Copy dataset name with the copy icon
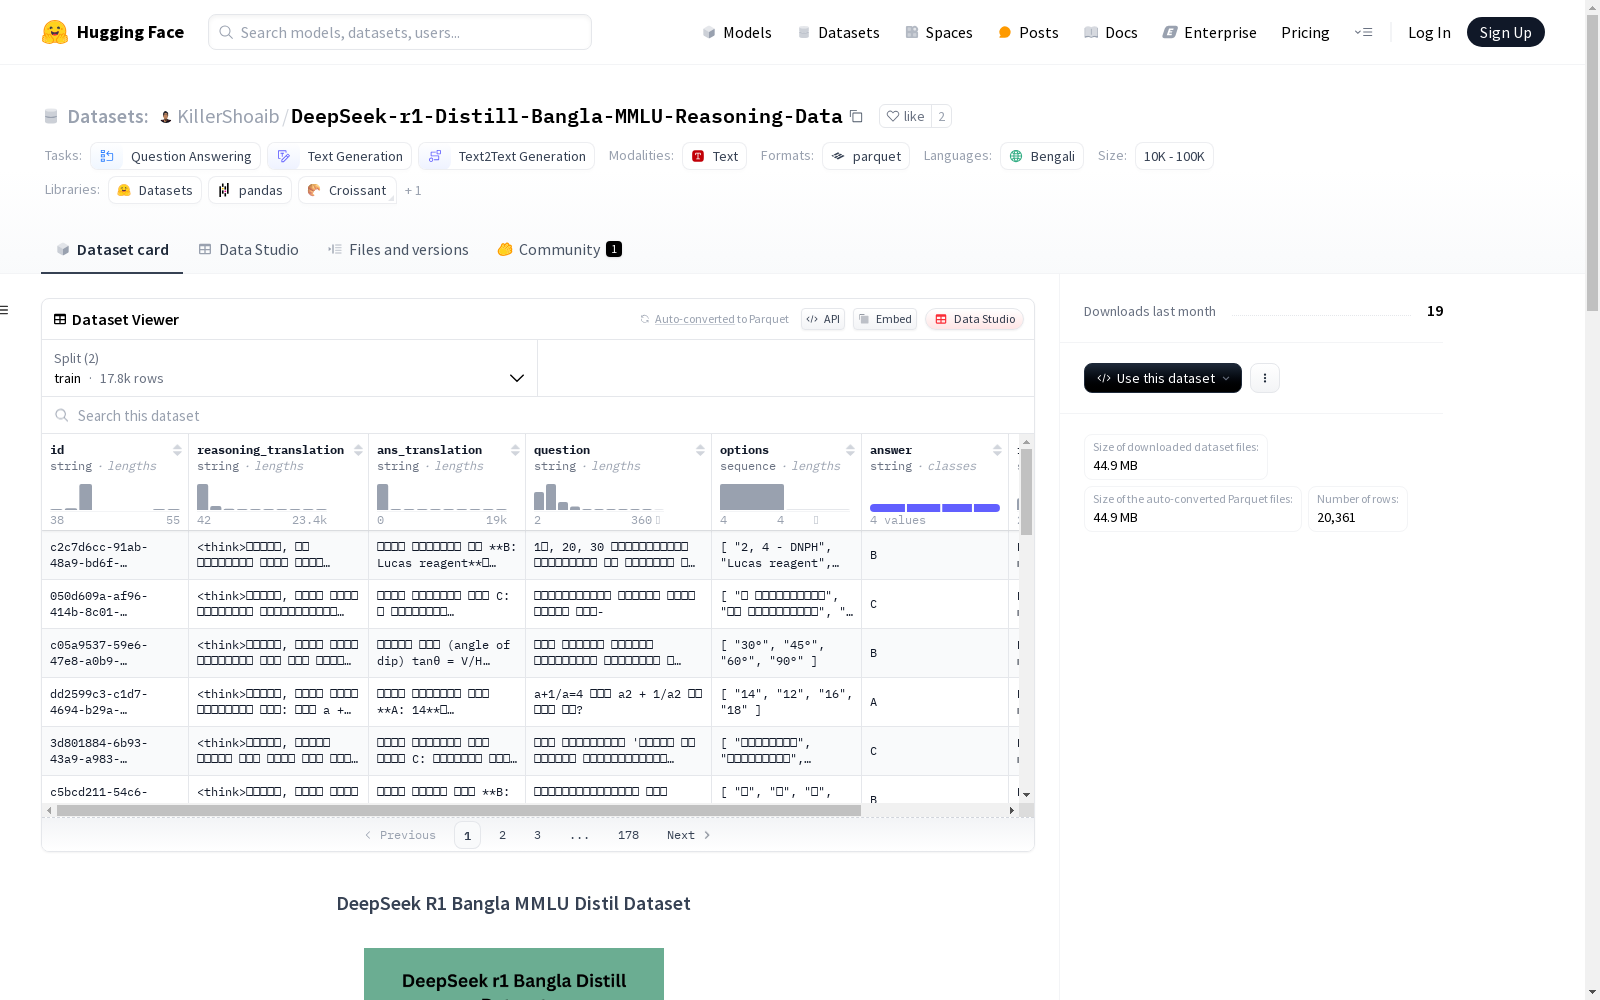 click(x=856, y=116)
